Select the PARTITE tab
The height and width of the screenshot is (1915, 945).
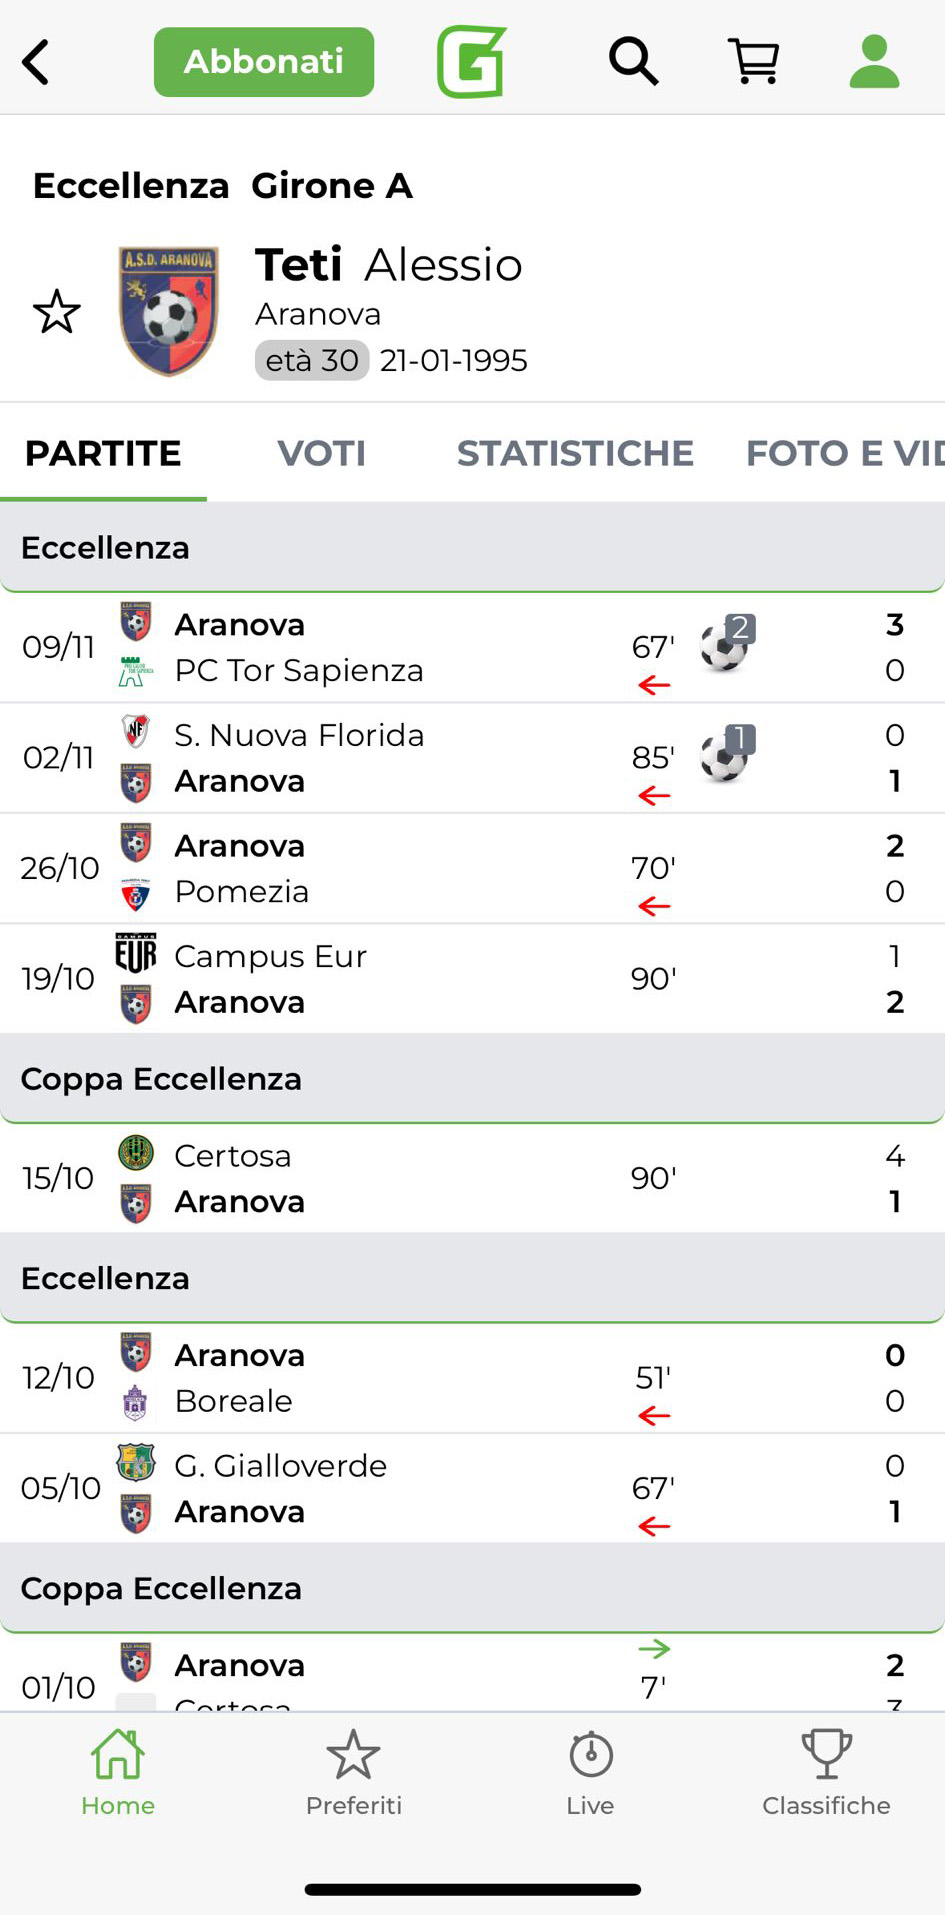pos(103,453)
